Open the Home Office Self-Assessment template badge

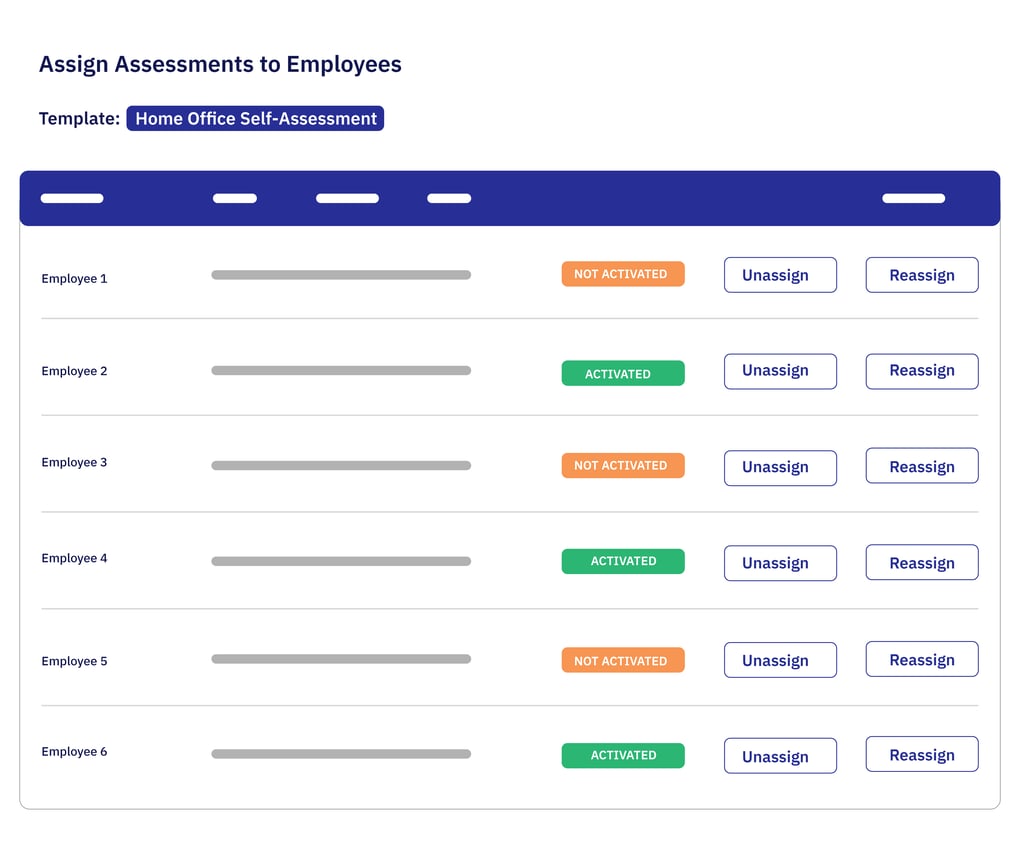click(255, 118)
